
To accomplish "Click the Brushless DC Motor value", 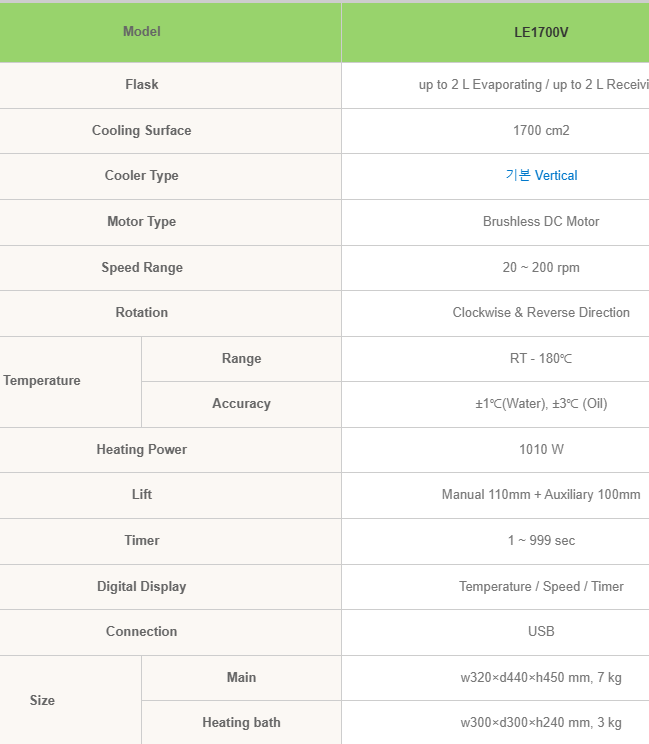I will coord(541,222).
